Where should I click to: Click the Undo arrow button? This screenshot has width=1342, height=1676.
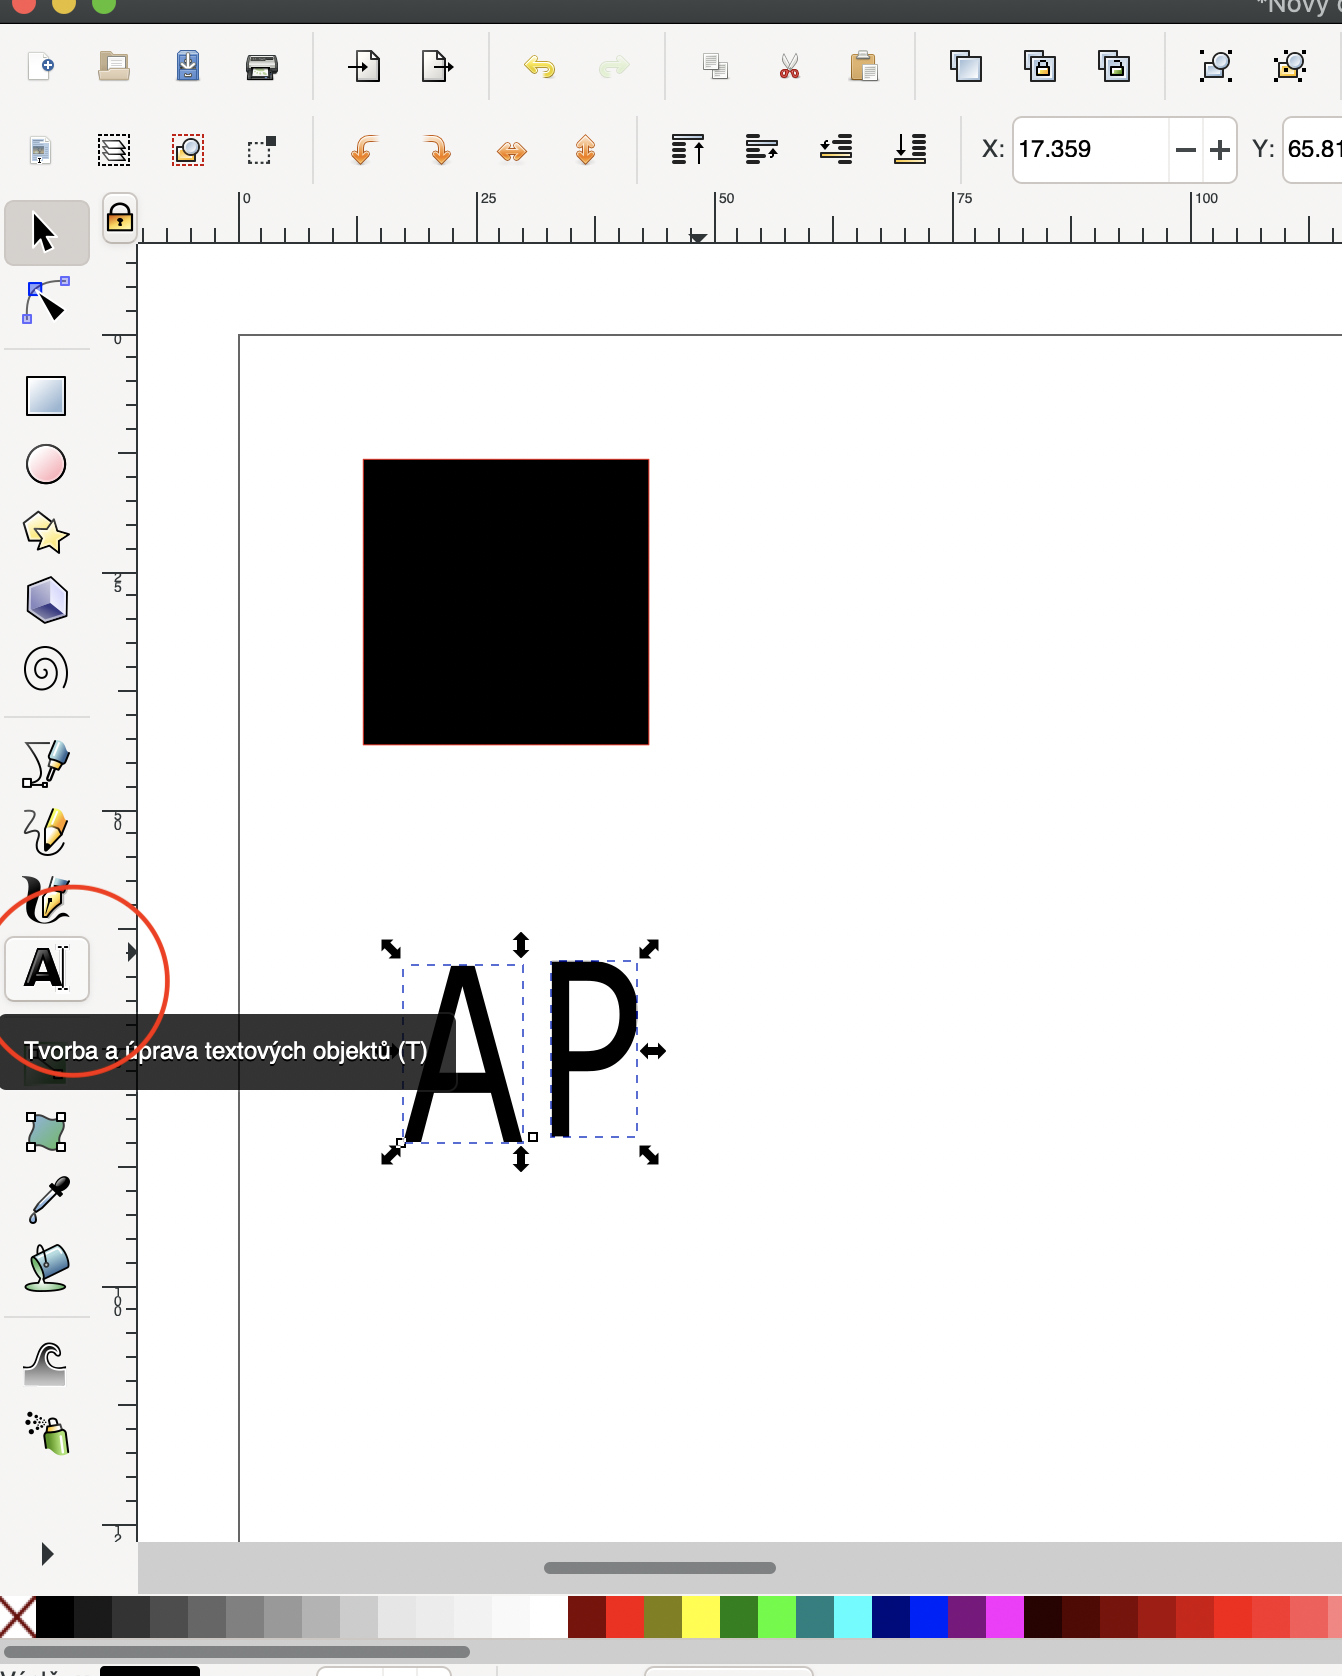pos(539,67)
